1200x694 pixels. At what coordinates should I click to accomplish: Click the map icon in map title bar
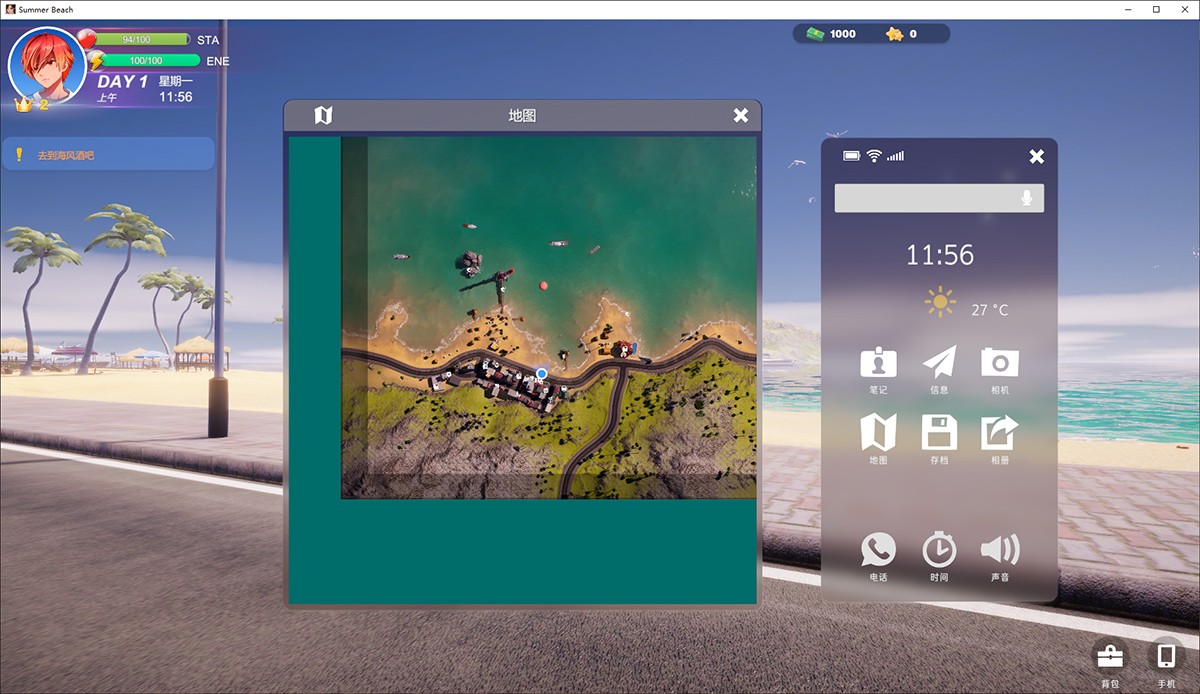point(323,116)
